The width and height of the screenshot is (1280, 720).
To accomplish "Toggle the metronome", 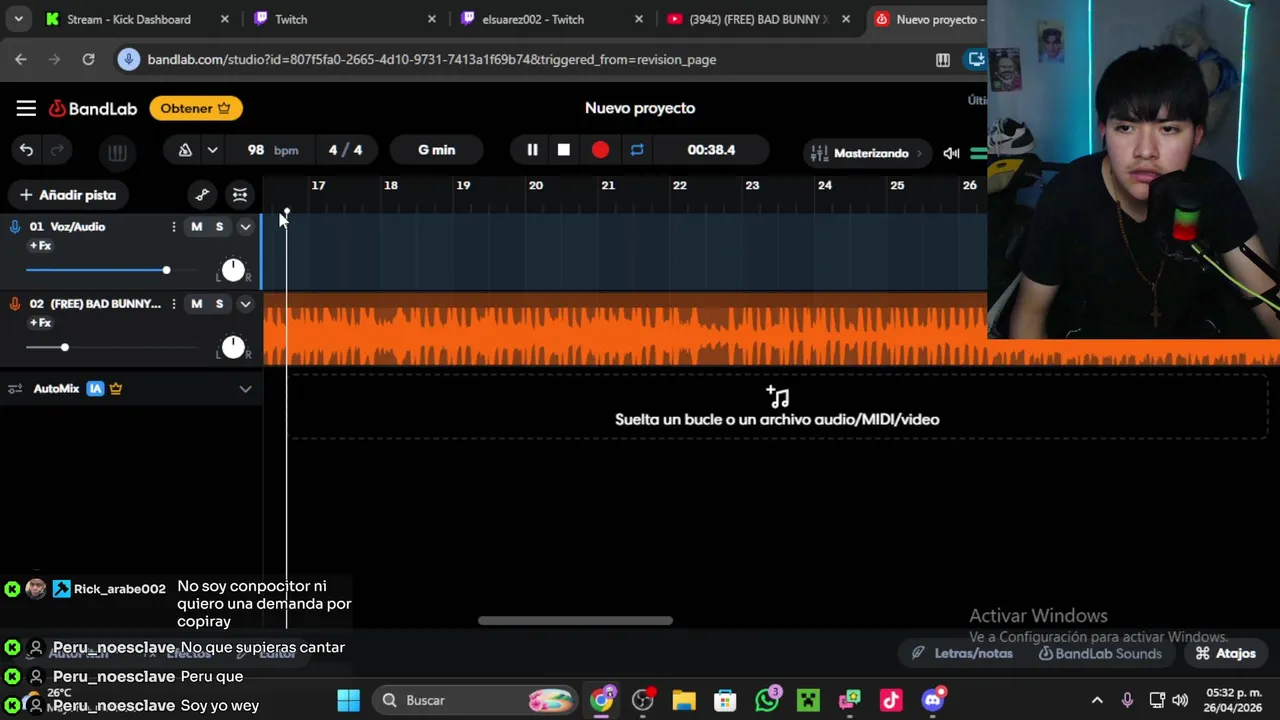I will pos(185,150).
